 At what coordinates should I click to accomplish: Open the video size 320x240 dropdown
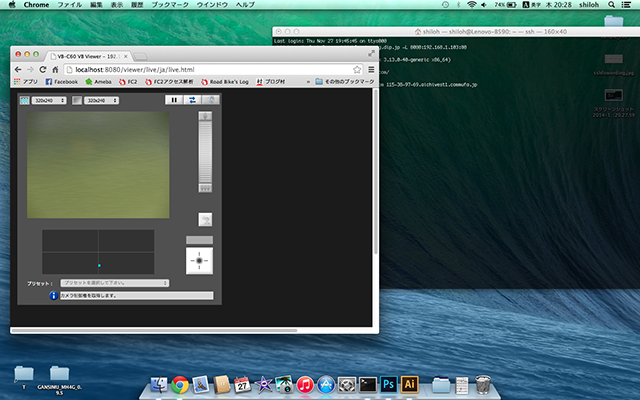click(x=49, y=100)
